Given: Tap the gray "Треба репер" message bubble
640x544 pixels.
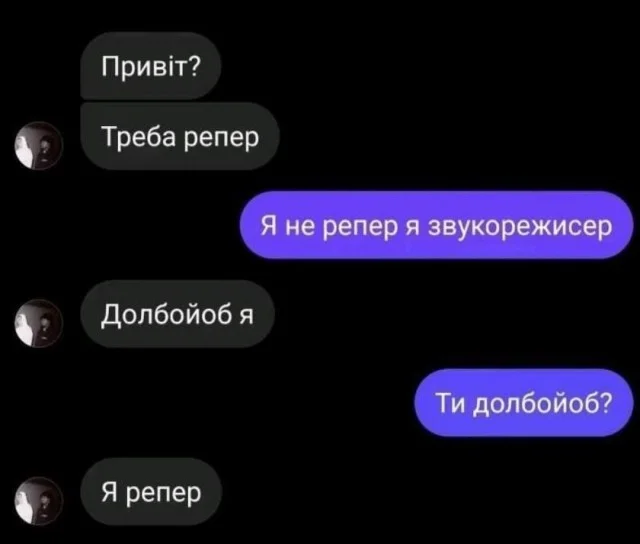Looking at the screenshot, I should [180, 136].
